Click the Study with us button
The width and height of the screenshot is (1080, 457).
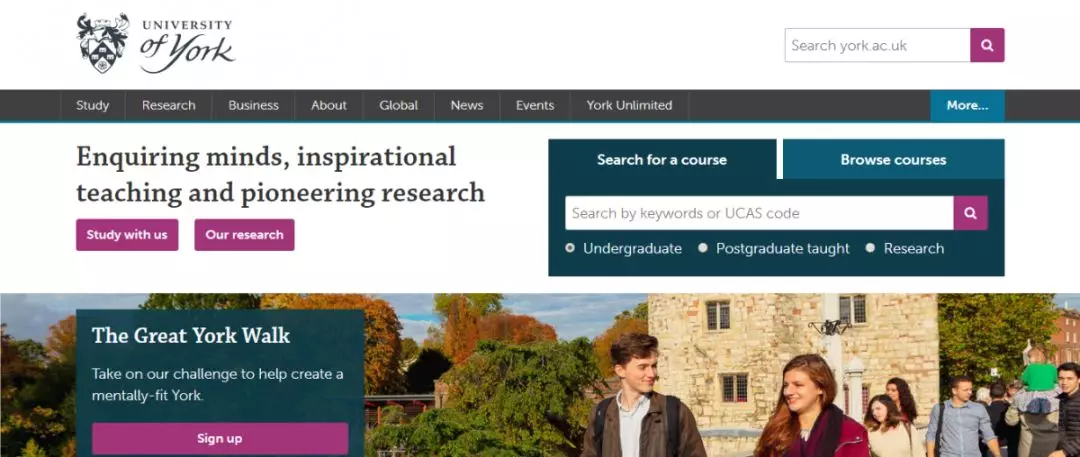[127, 234]
